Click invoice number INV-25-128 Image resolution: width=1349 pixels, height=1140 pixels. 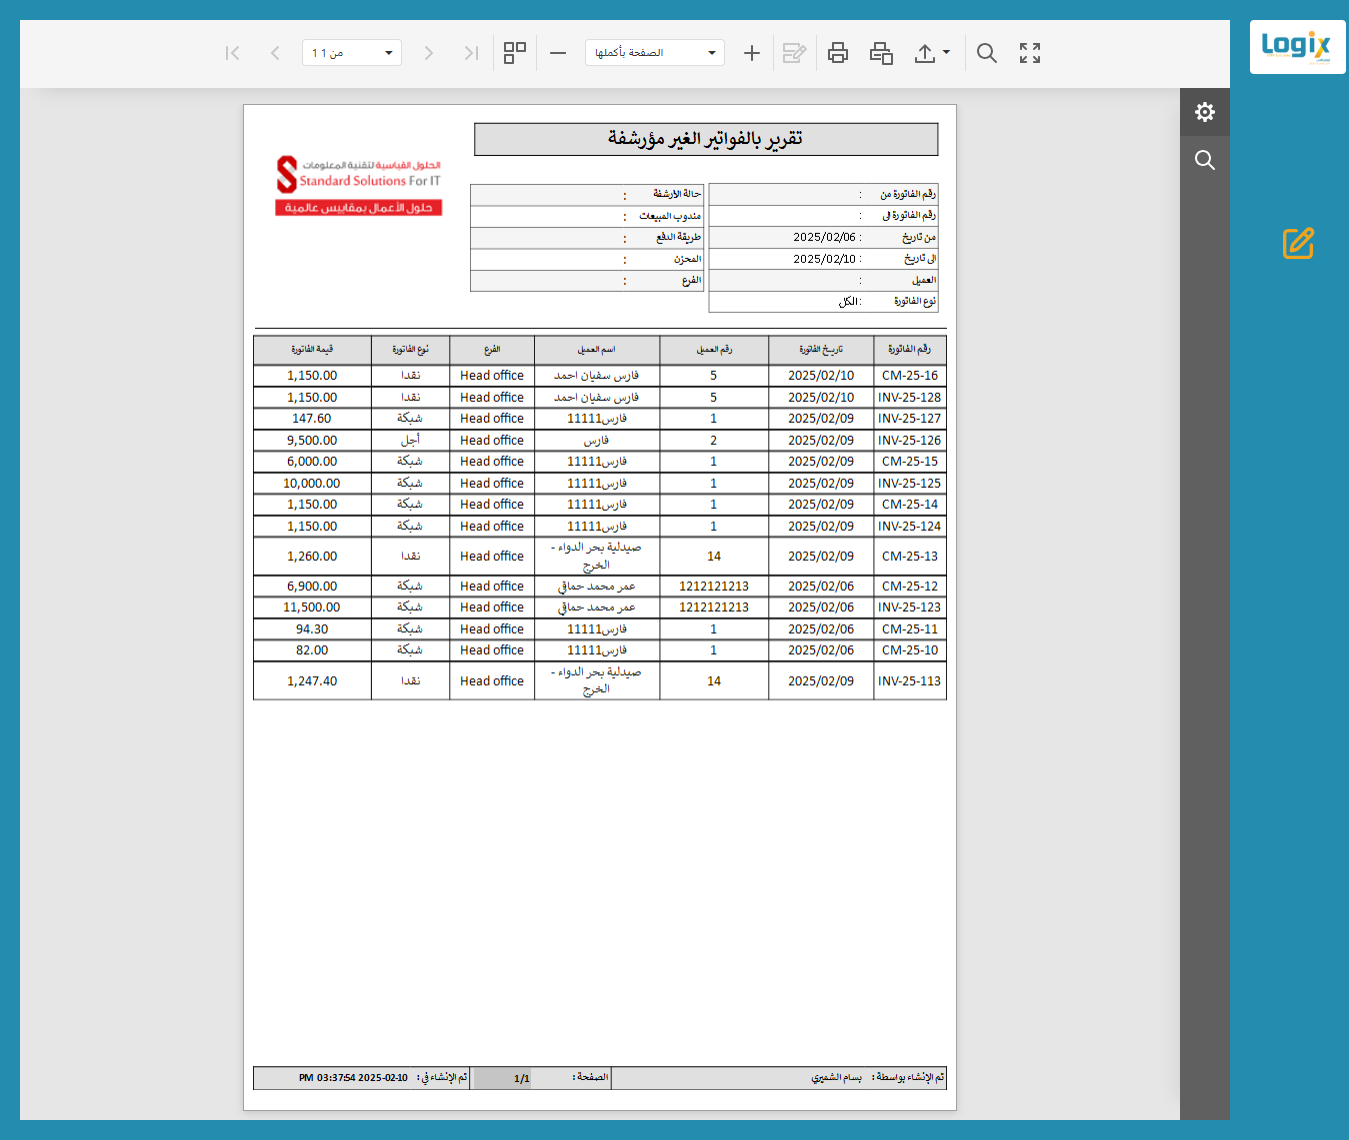coord(910,398)
